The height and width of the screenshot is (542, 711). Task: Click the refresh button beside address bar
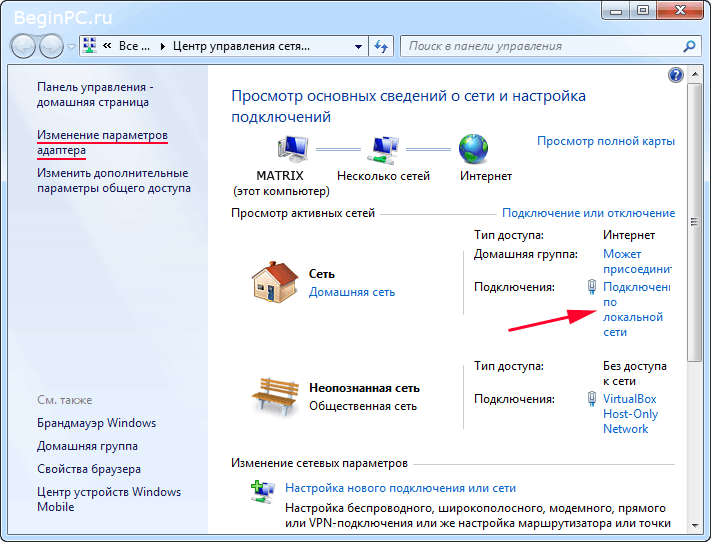click(381, 46)
